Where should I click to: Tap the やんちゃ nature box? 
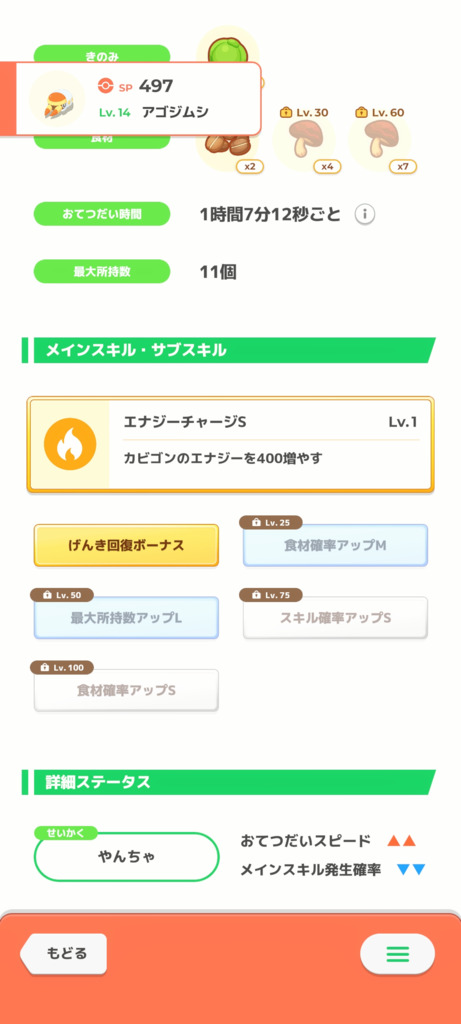point(126,856)
